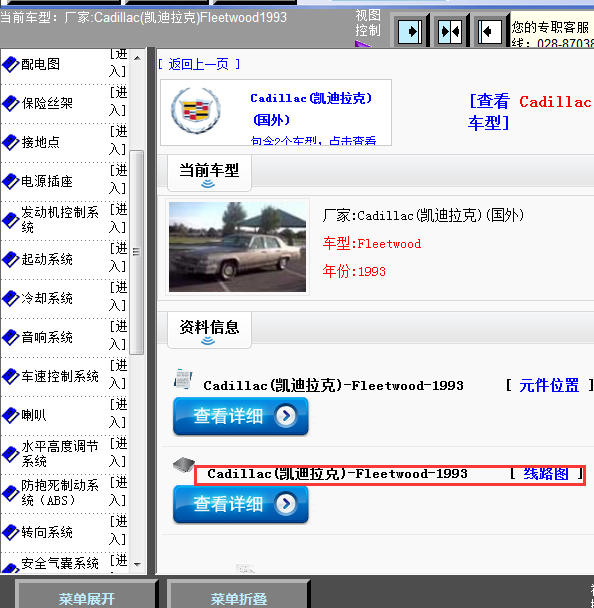Click 查看详细 button under 线路图 entry

[241, 504]
